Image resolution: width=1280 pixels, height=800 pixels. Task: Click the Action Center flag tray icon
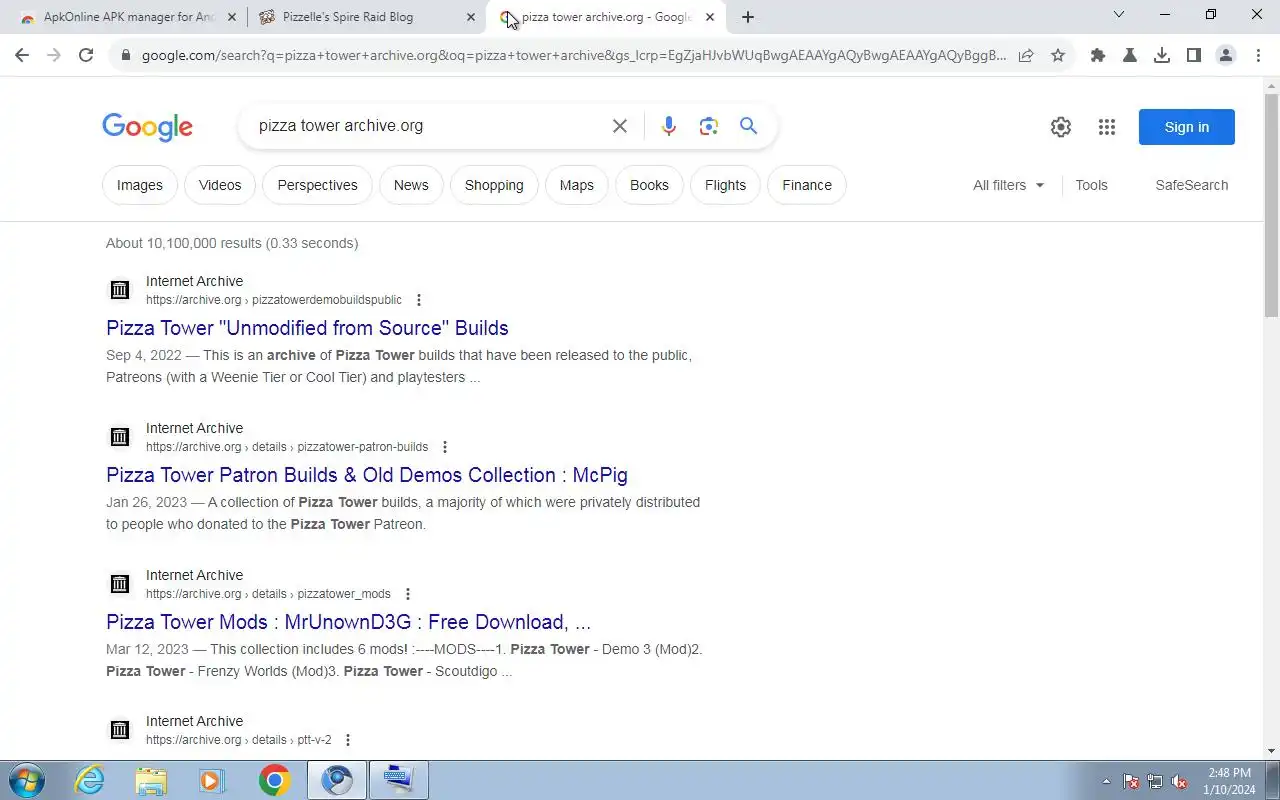tap(1131, 782)
